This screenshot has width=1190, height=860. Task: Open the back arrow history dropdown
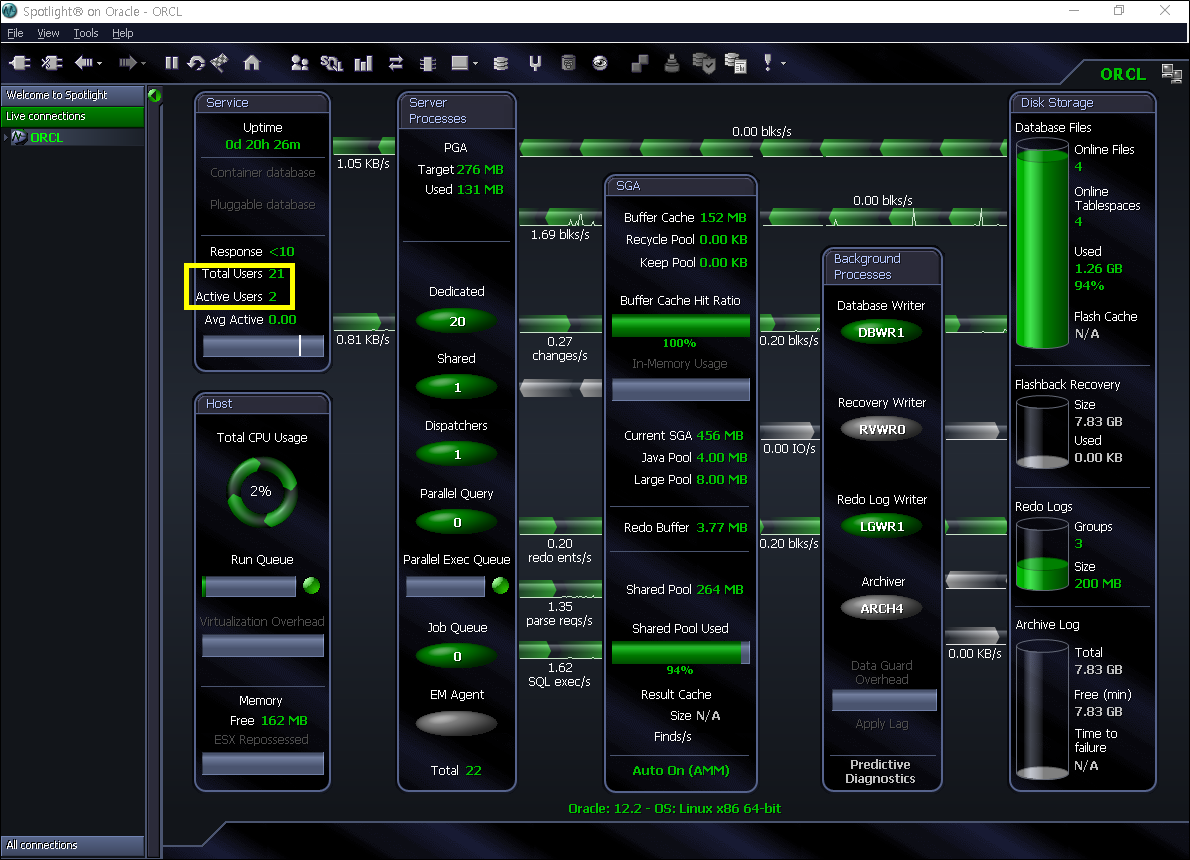point(99,64)
